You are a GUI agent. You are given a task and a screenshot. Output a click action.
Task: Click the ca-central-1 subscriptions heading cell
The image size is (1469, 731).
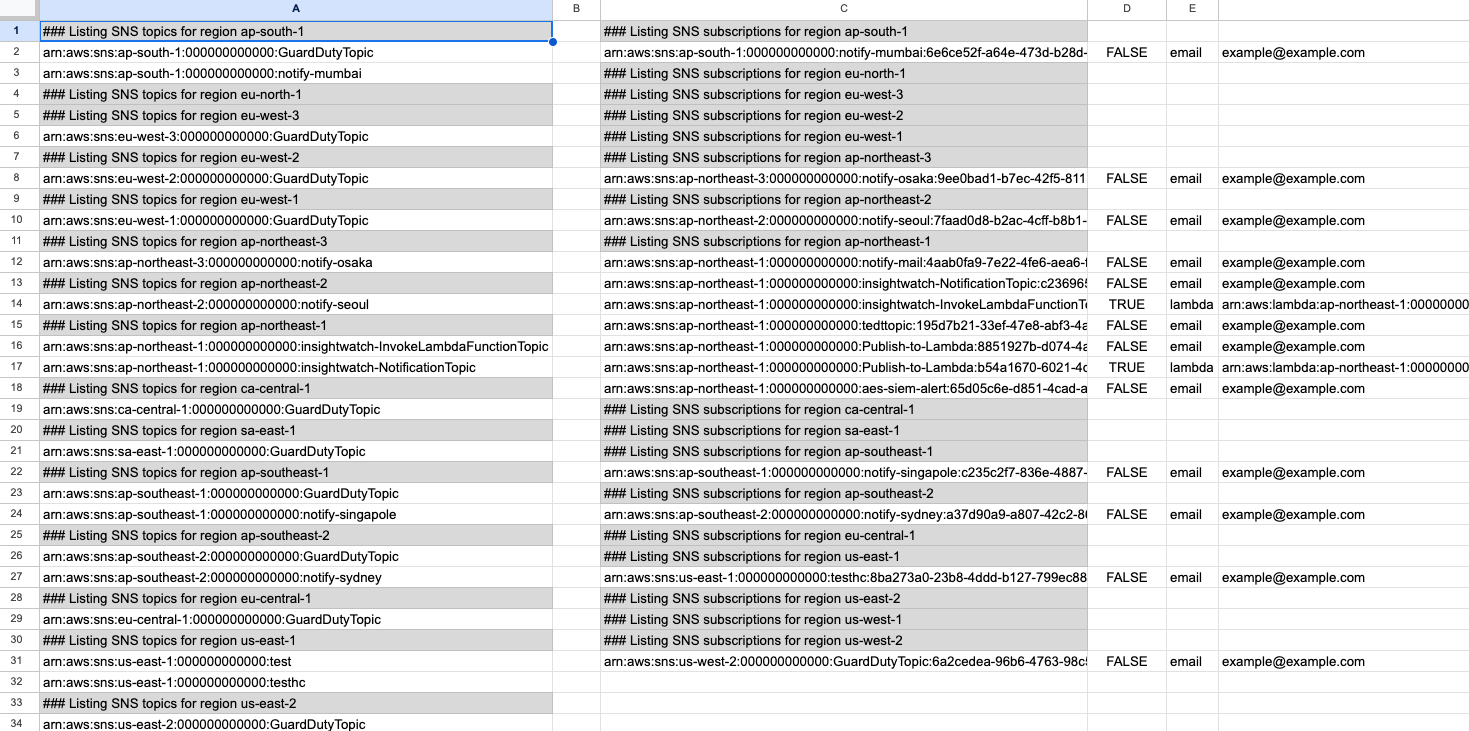click(843, 409)
